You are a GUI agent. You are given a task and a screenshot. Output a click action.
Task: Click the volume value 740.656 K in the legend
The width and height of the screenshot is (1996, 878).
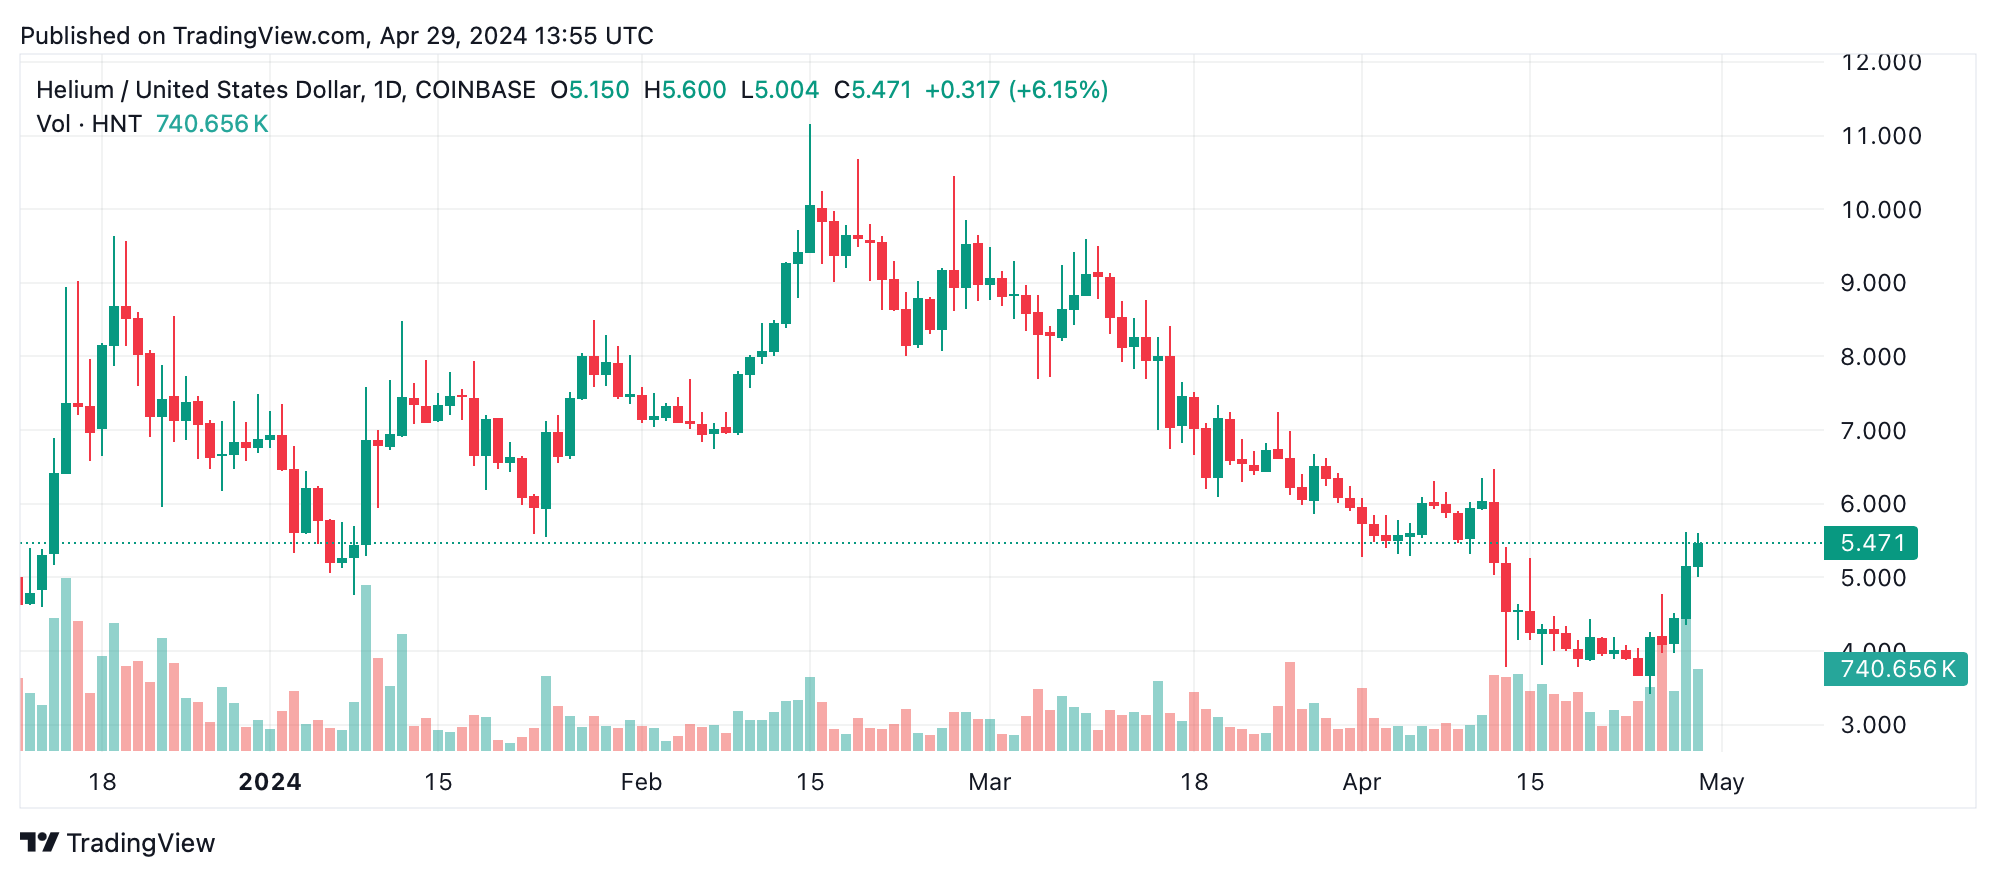tap(212, 124)
